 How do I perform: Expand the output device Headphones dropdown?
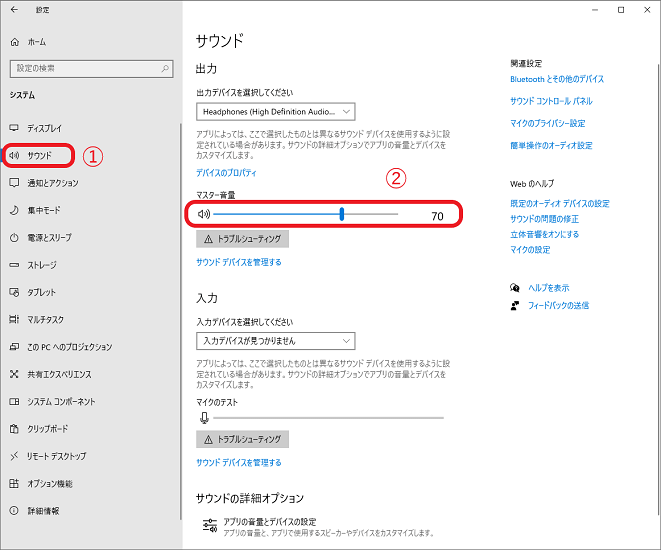pos(276,112)
